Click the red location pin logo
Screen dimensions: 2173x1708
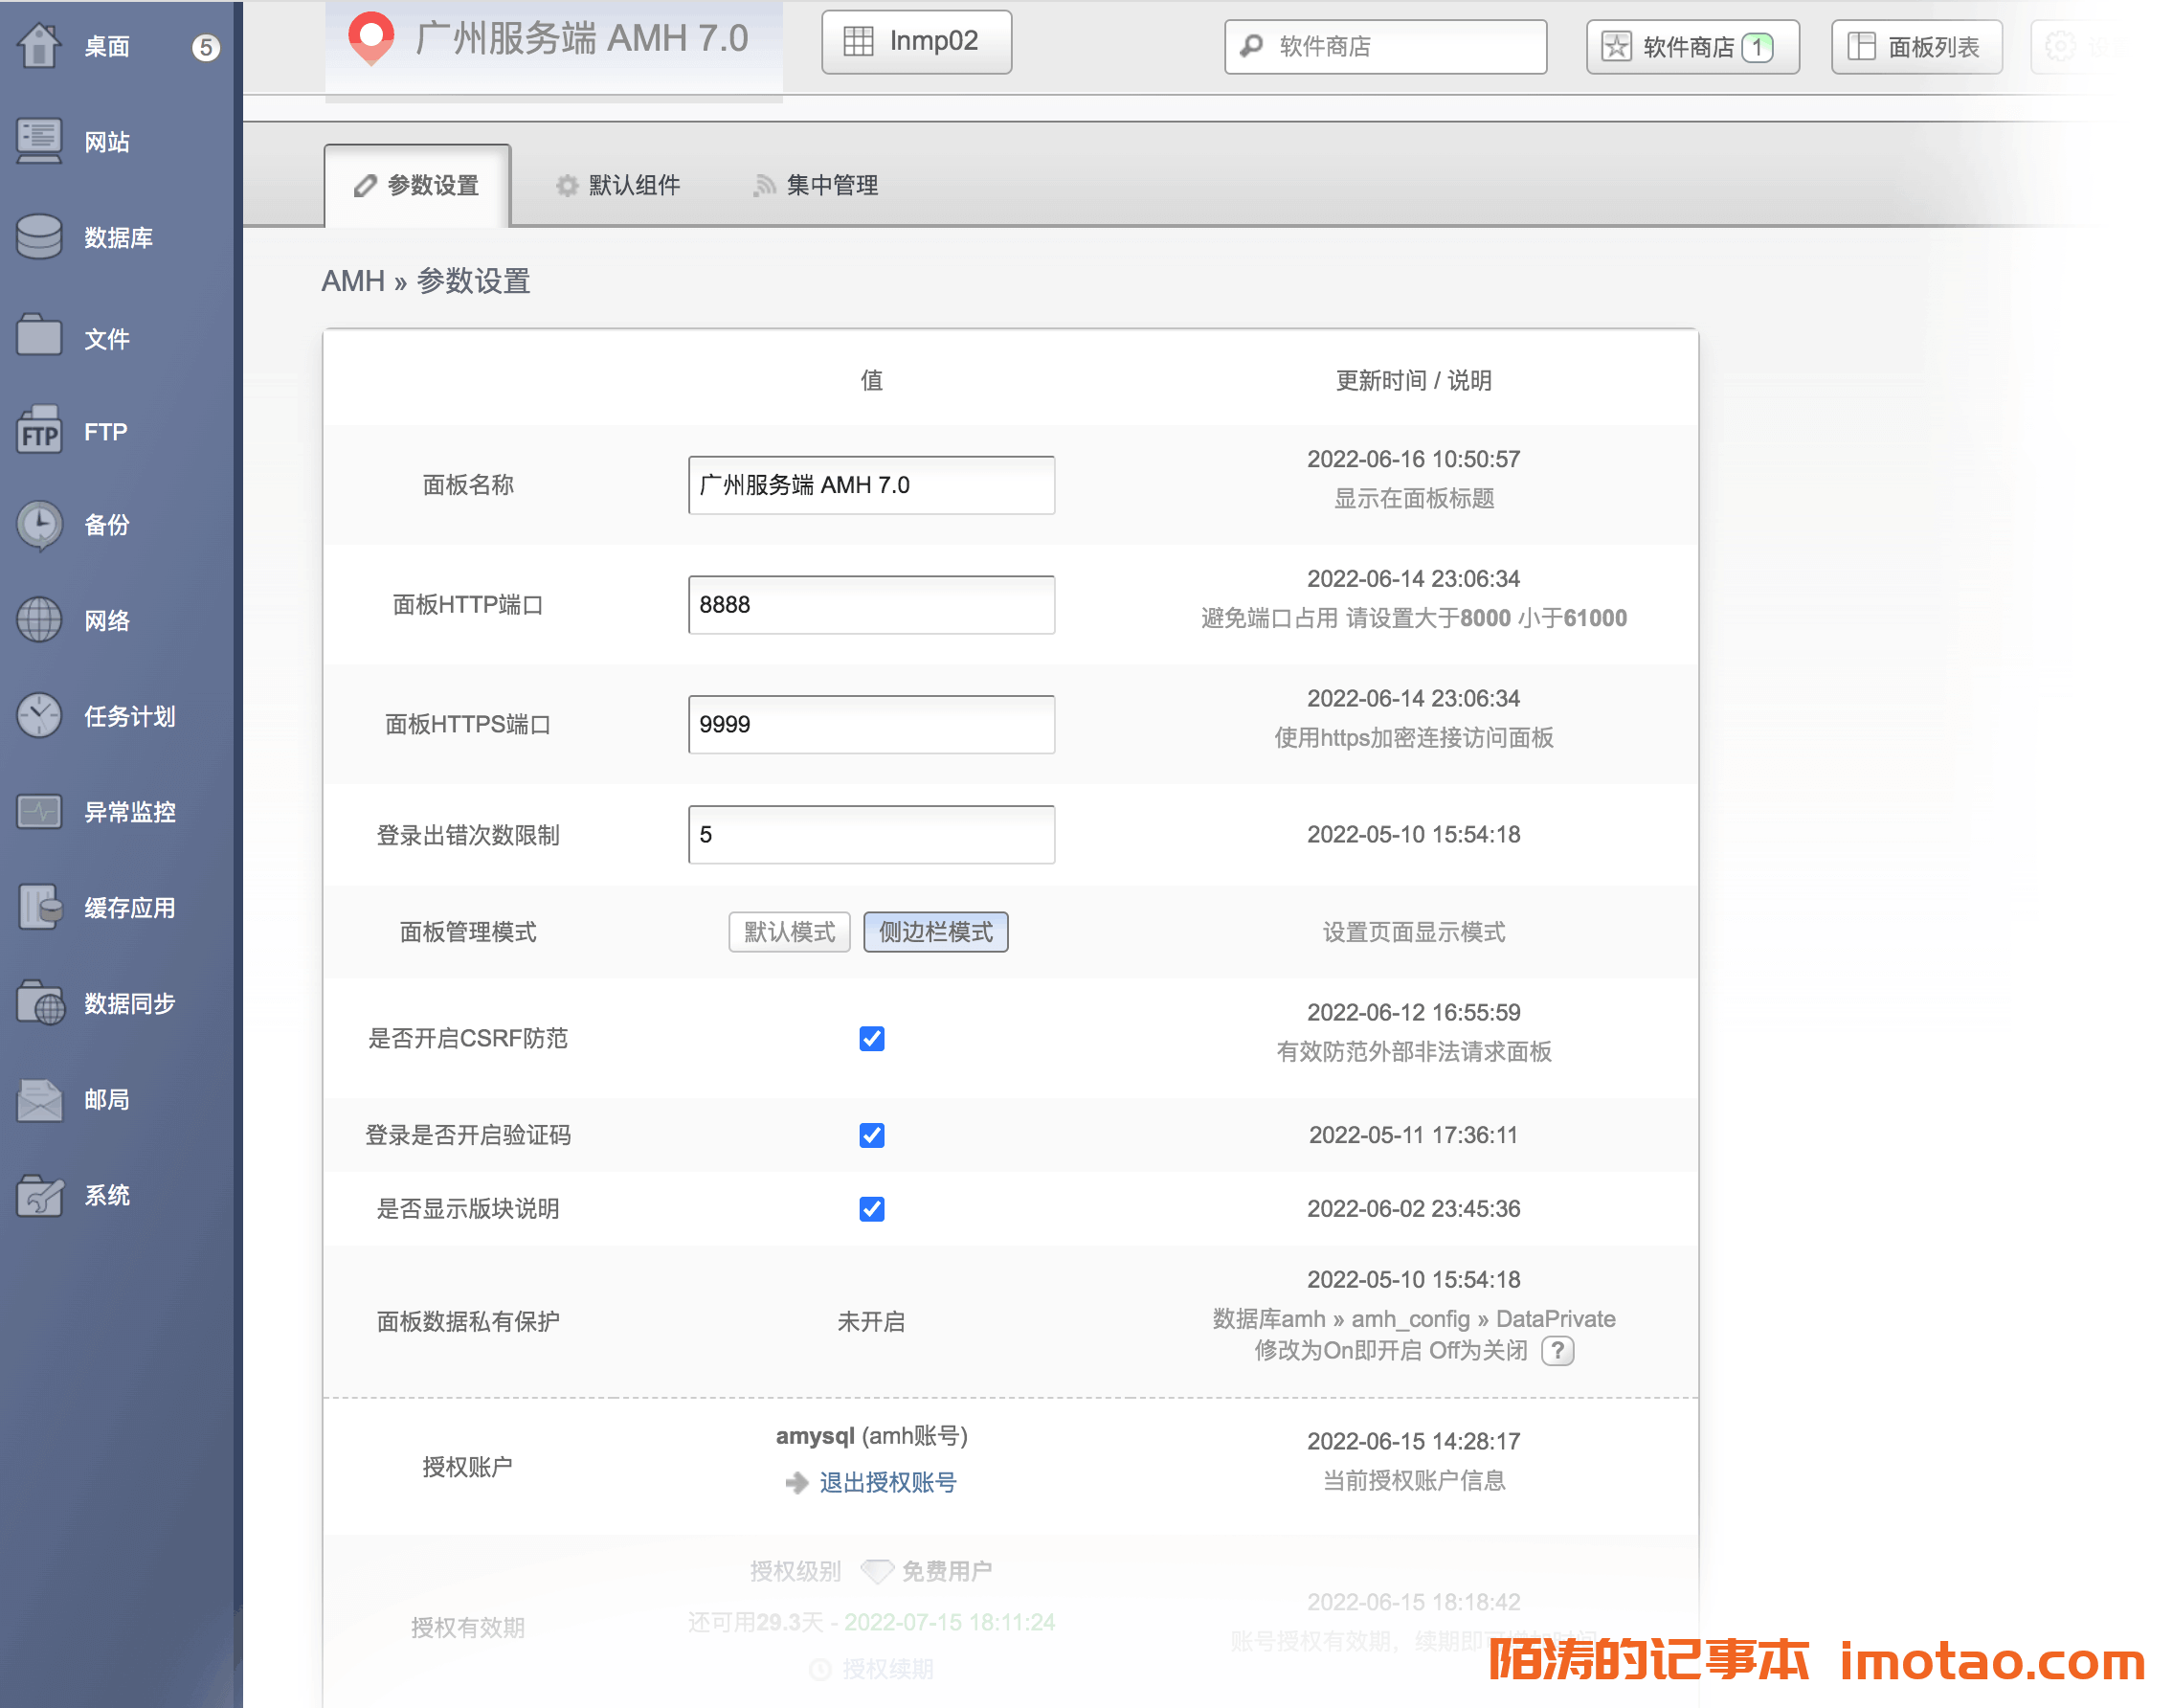[x=370, y=38]
